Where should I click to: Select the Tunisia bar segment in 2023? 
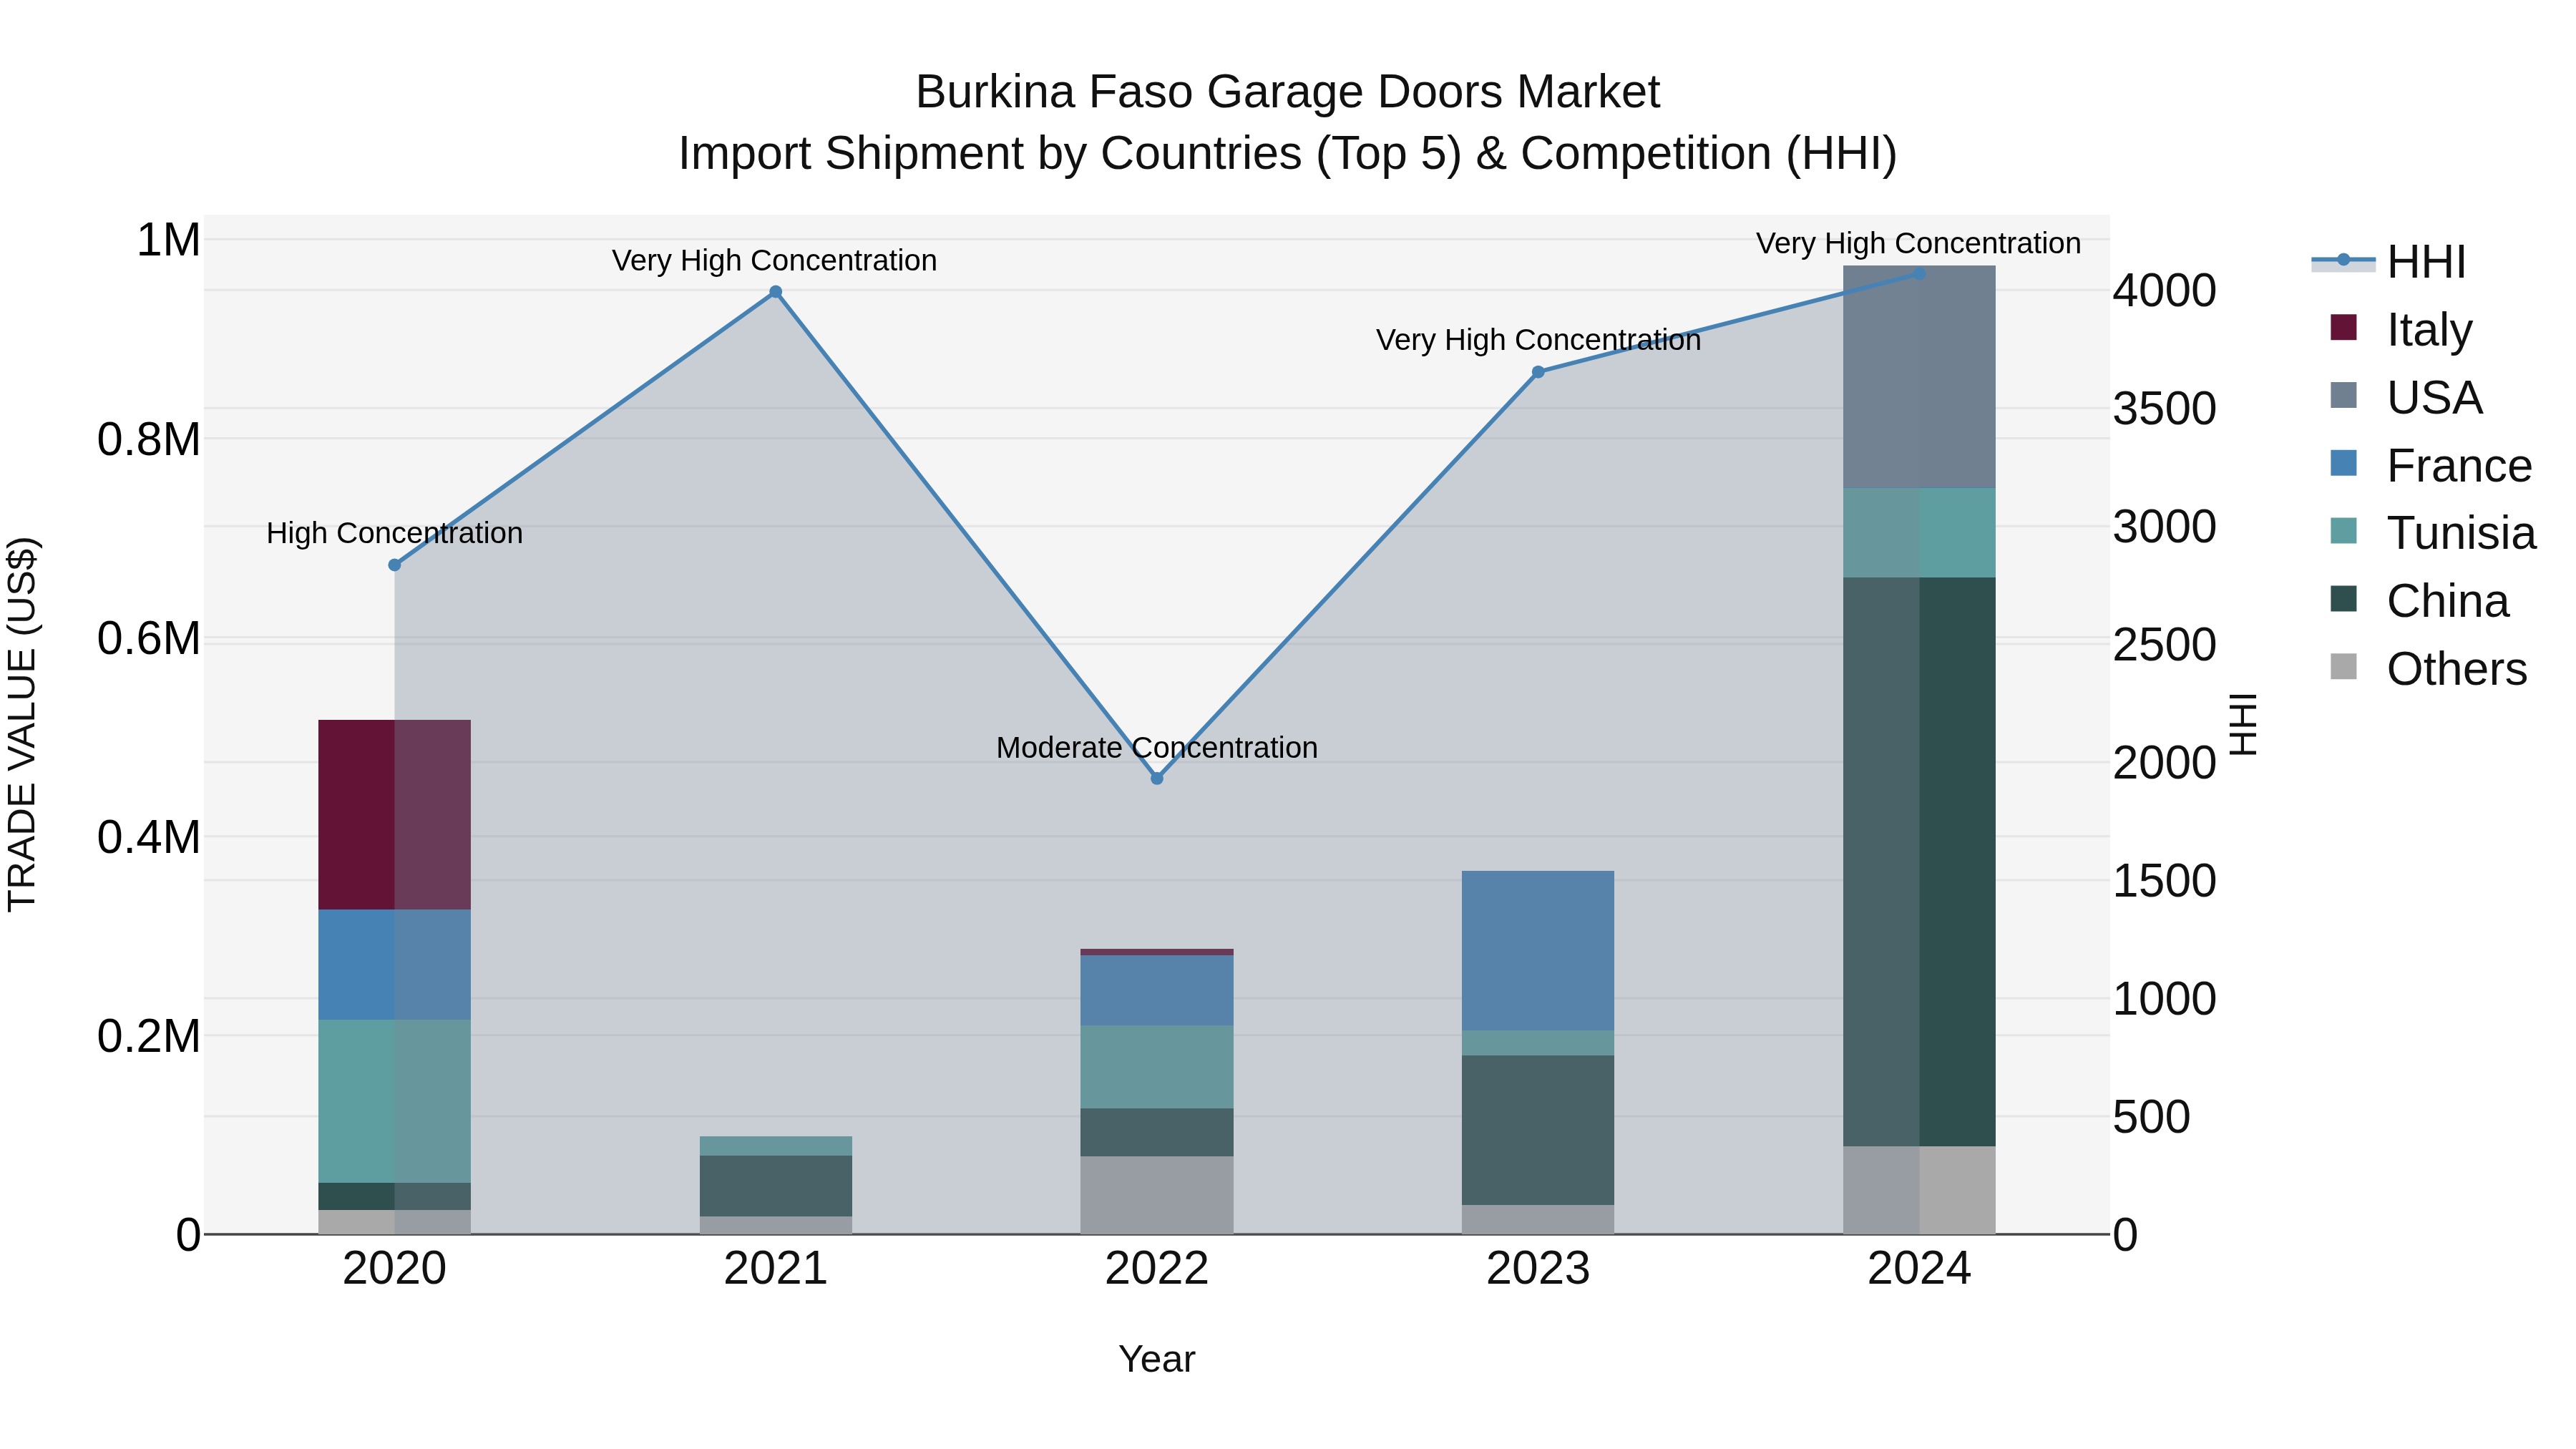[1538, 1043]
